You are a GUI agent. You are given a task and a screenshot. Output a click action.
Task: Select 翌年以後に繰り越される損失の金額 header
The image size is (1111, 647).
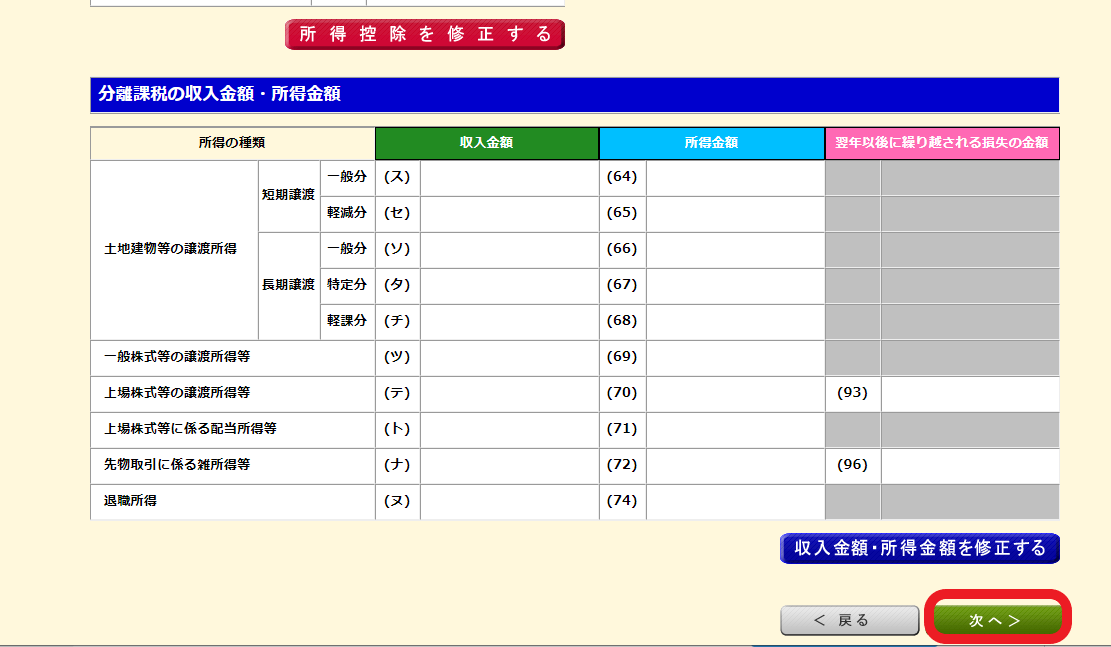pyautogui.click(x=942, y=143)
